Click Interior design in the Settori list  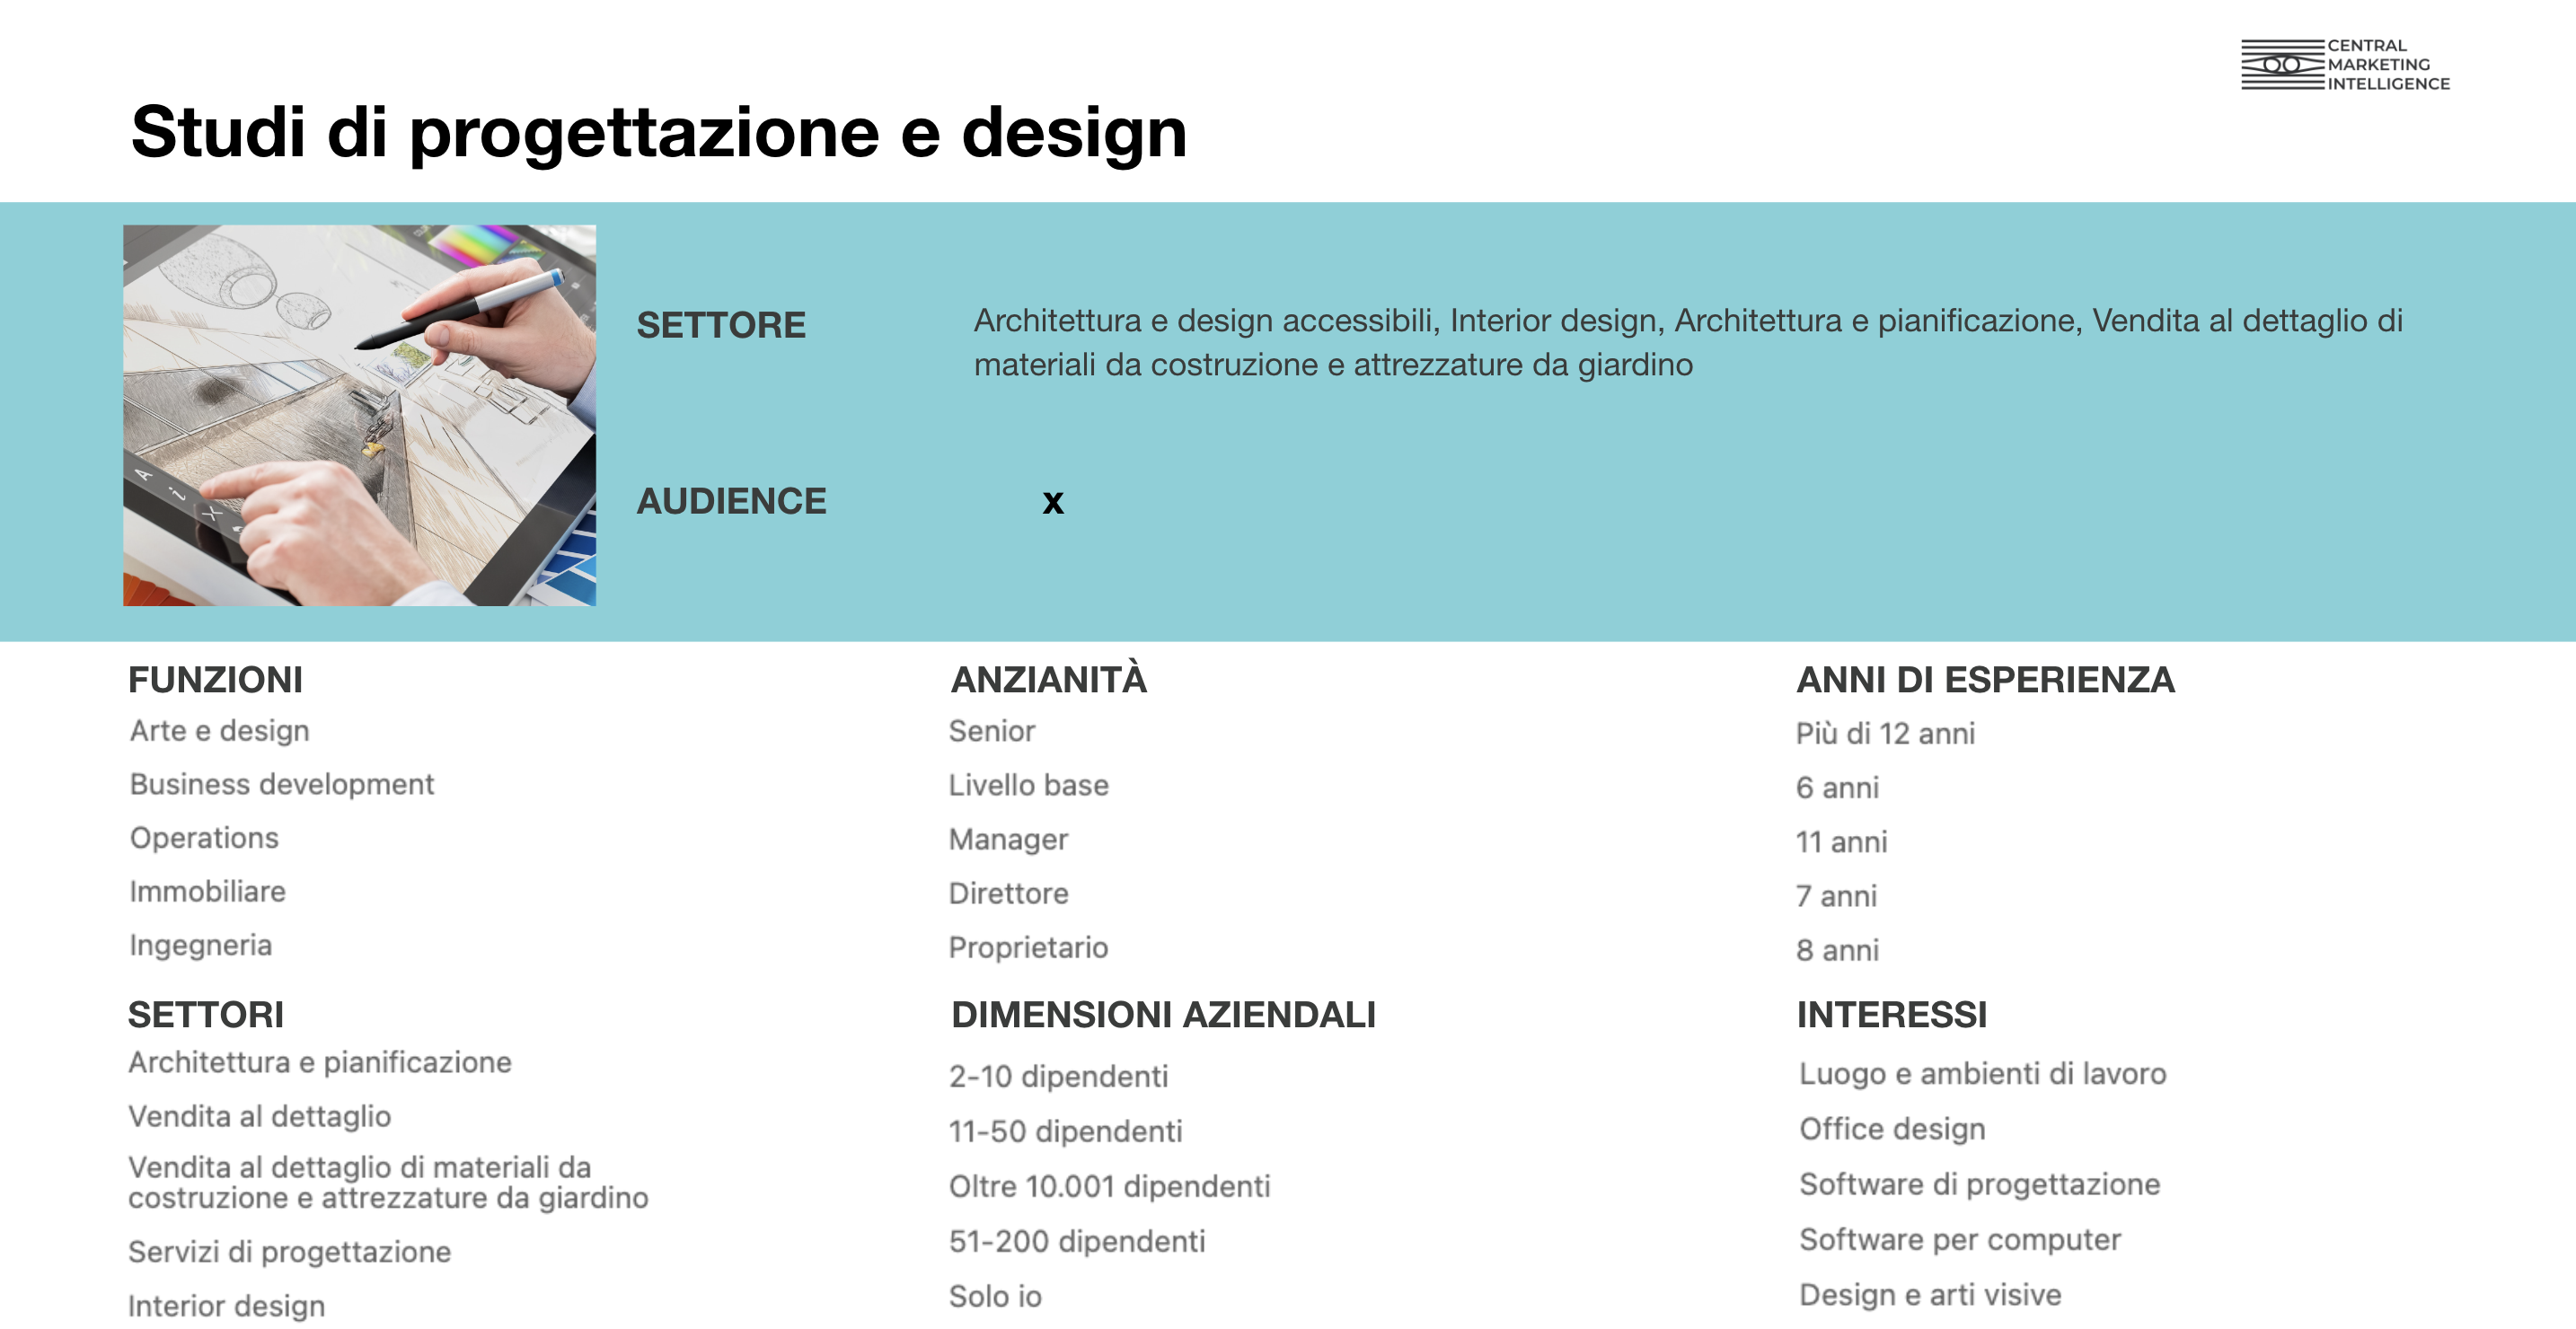tap(226, 1306)
